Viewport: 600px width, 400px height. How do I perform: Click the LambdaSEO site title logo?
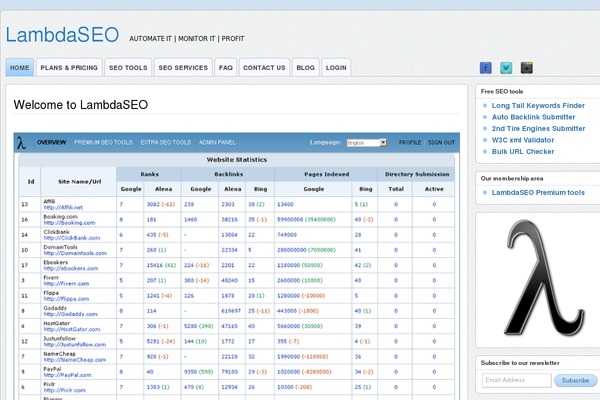(x=60, y=35)
